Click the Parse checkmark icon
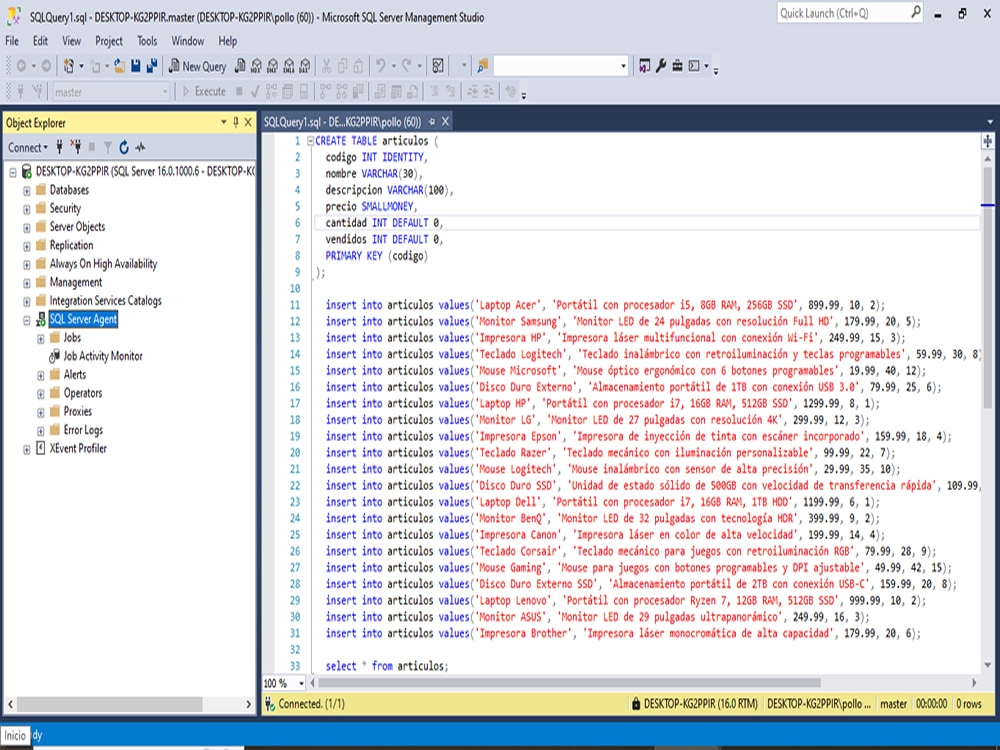The image size is (1000, 750). [x=255, y=92]
